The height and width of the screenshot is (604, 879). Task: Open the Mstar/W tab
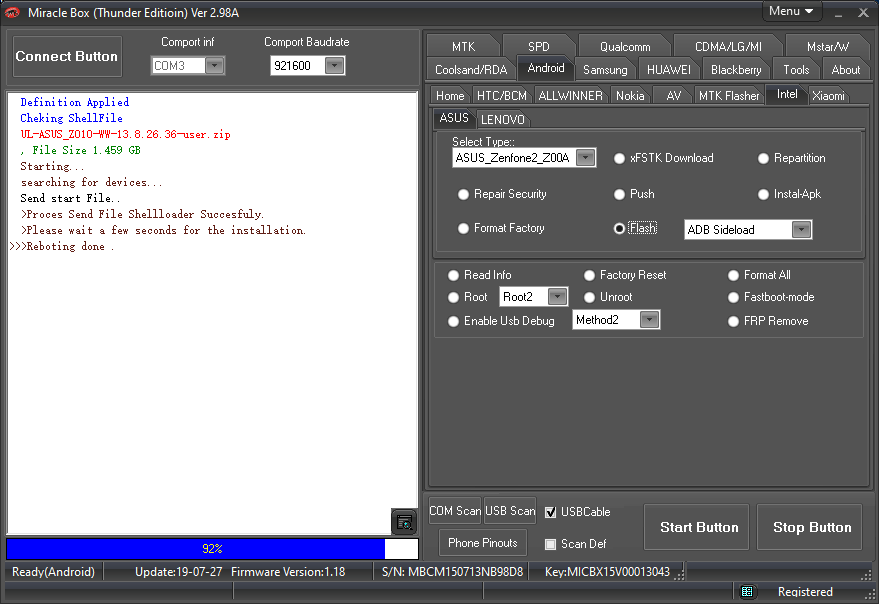(x=827, y=47)
